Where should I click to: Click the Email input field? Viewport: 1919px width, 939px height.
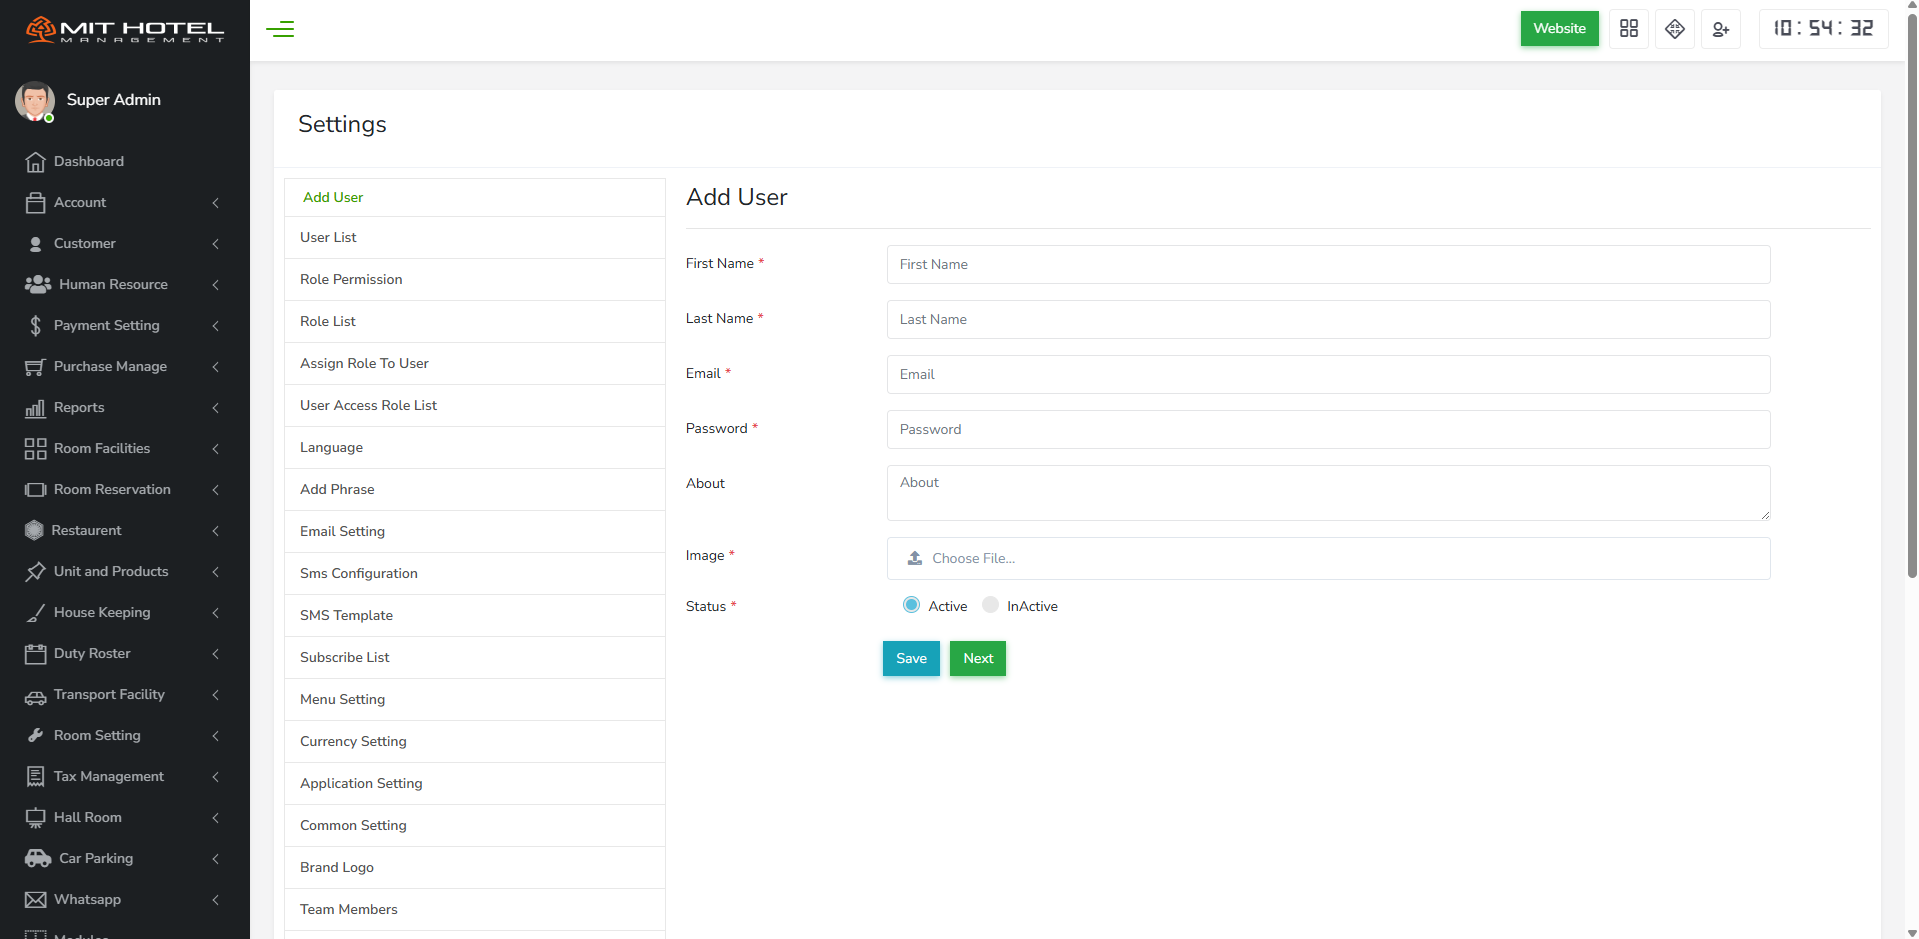[x=1328, y=375]
